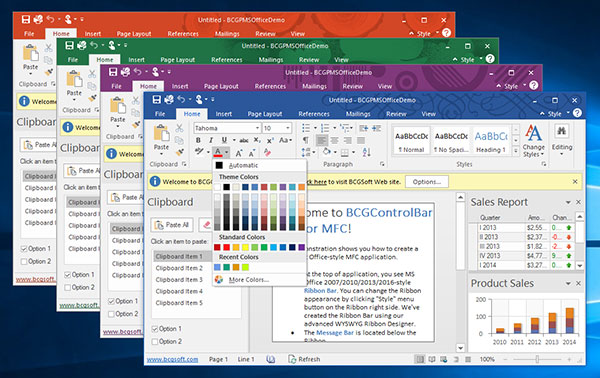Click Paste All button in blue window

172,225
